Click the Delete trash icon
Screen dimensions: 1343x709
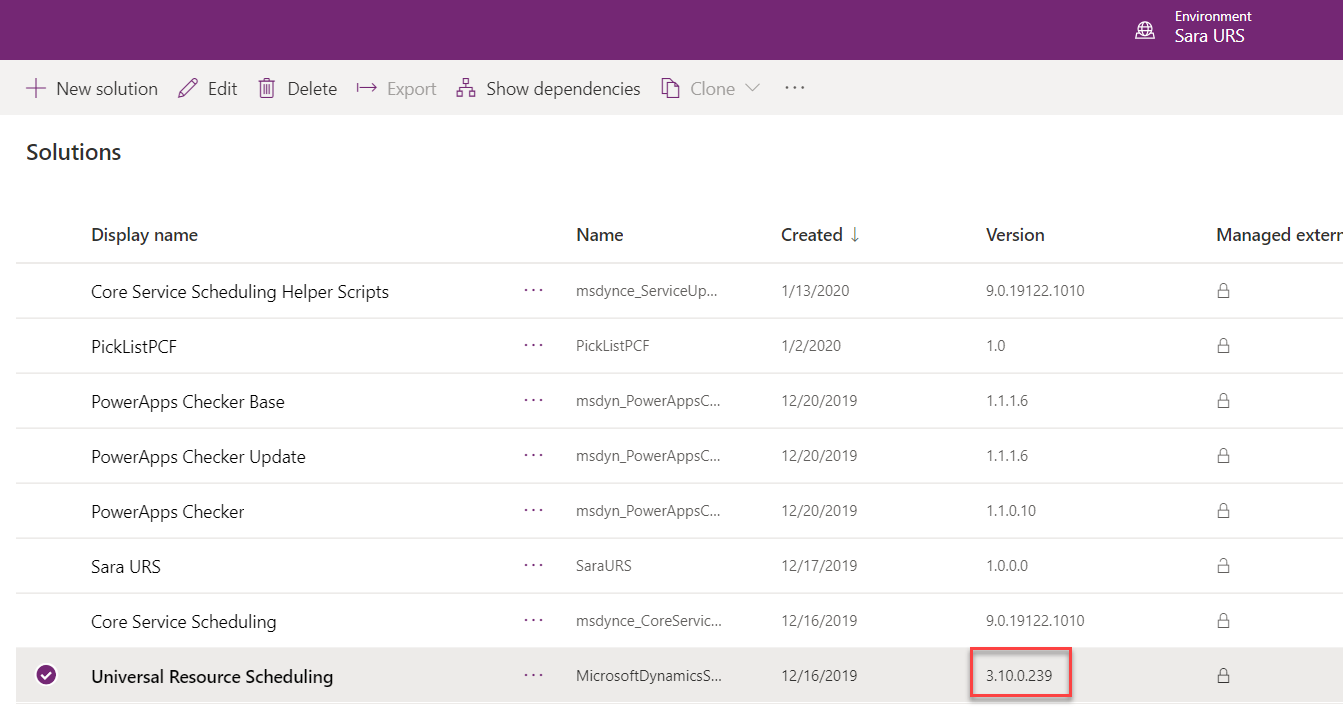tap(266, 88)
